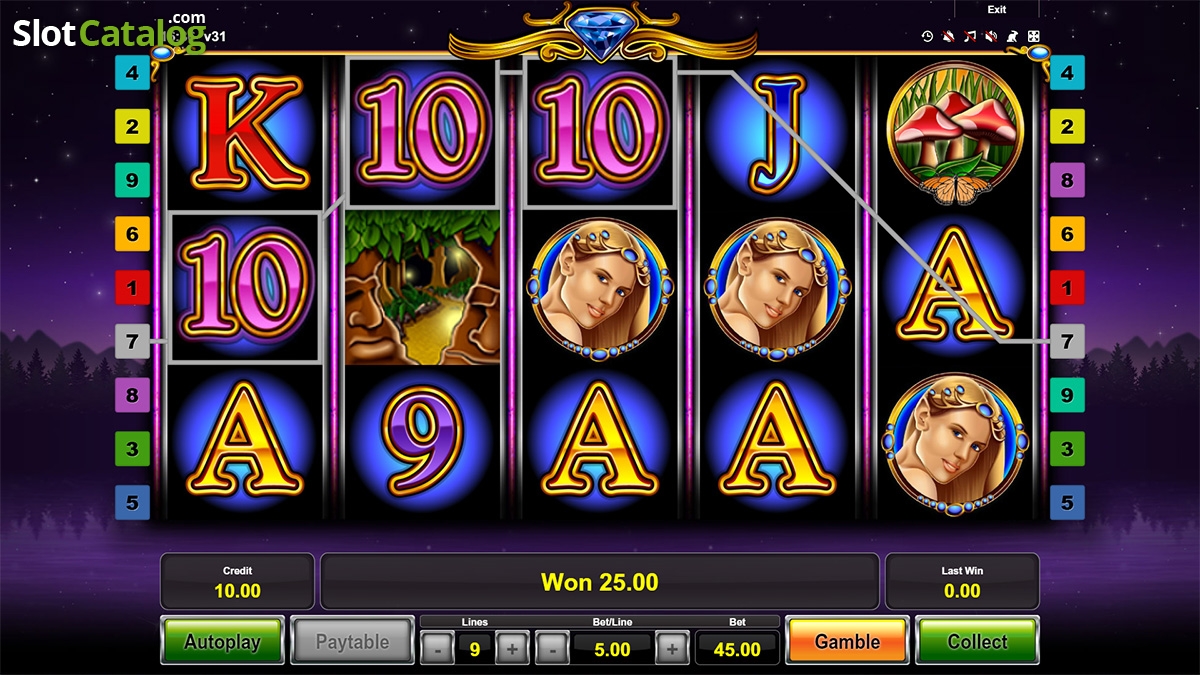Collect the winnings
Image resolution: width=1200 pixels, height=675 pixels.
pos(977,641)
